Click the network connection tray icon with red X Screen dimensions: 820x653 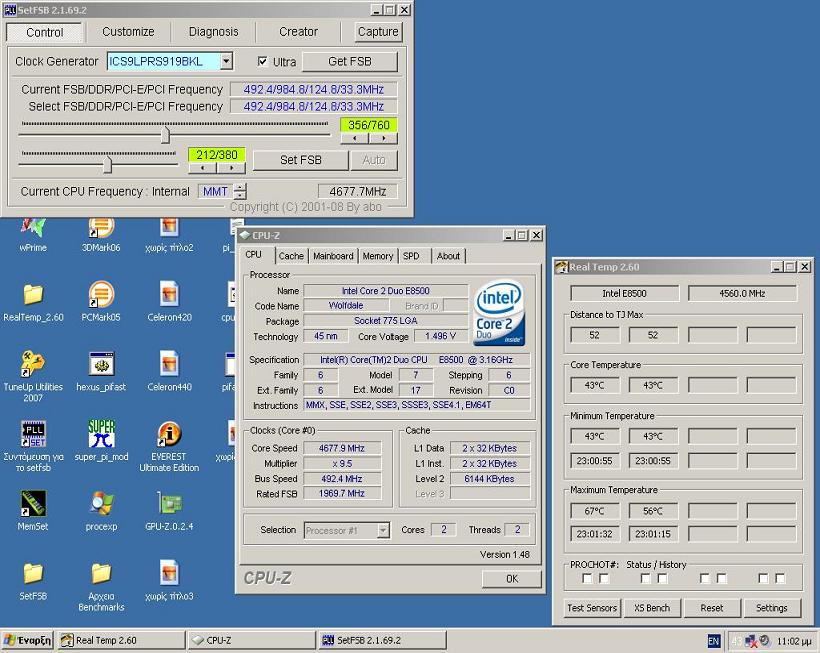pyautogui.click(x=751, y=640)
